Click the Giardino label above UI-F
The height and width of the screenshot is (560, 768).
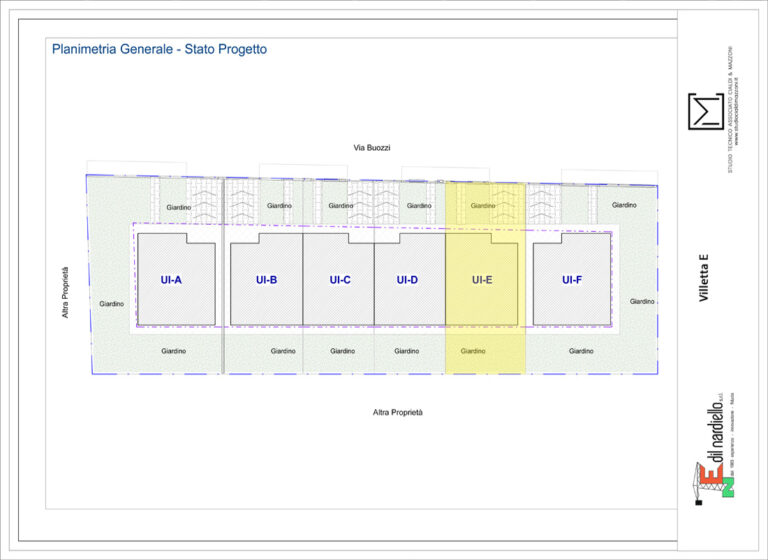pyautogui.click(x=624, y=205)
